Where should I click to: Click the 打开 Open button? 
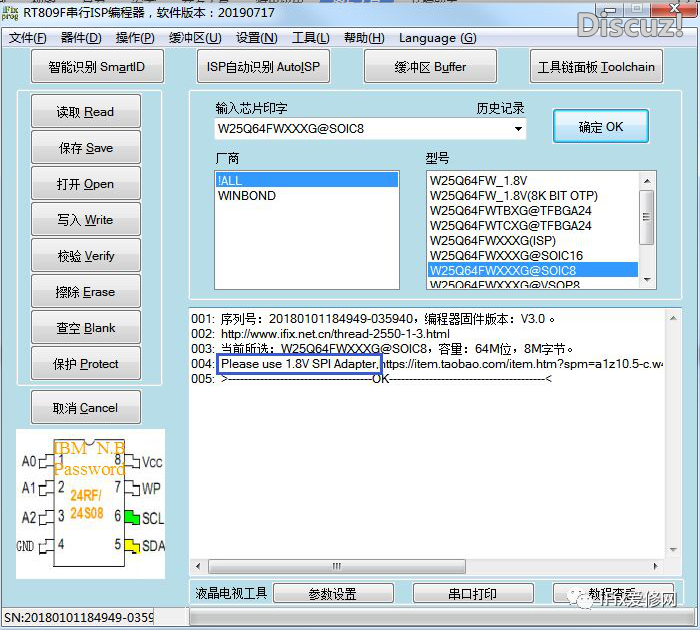click(86, 184)
